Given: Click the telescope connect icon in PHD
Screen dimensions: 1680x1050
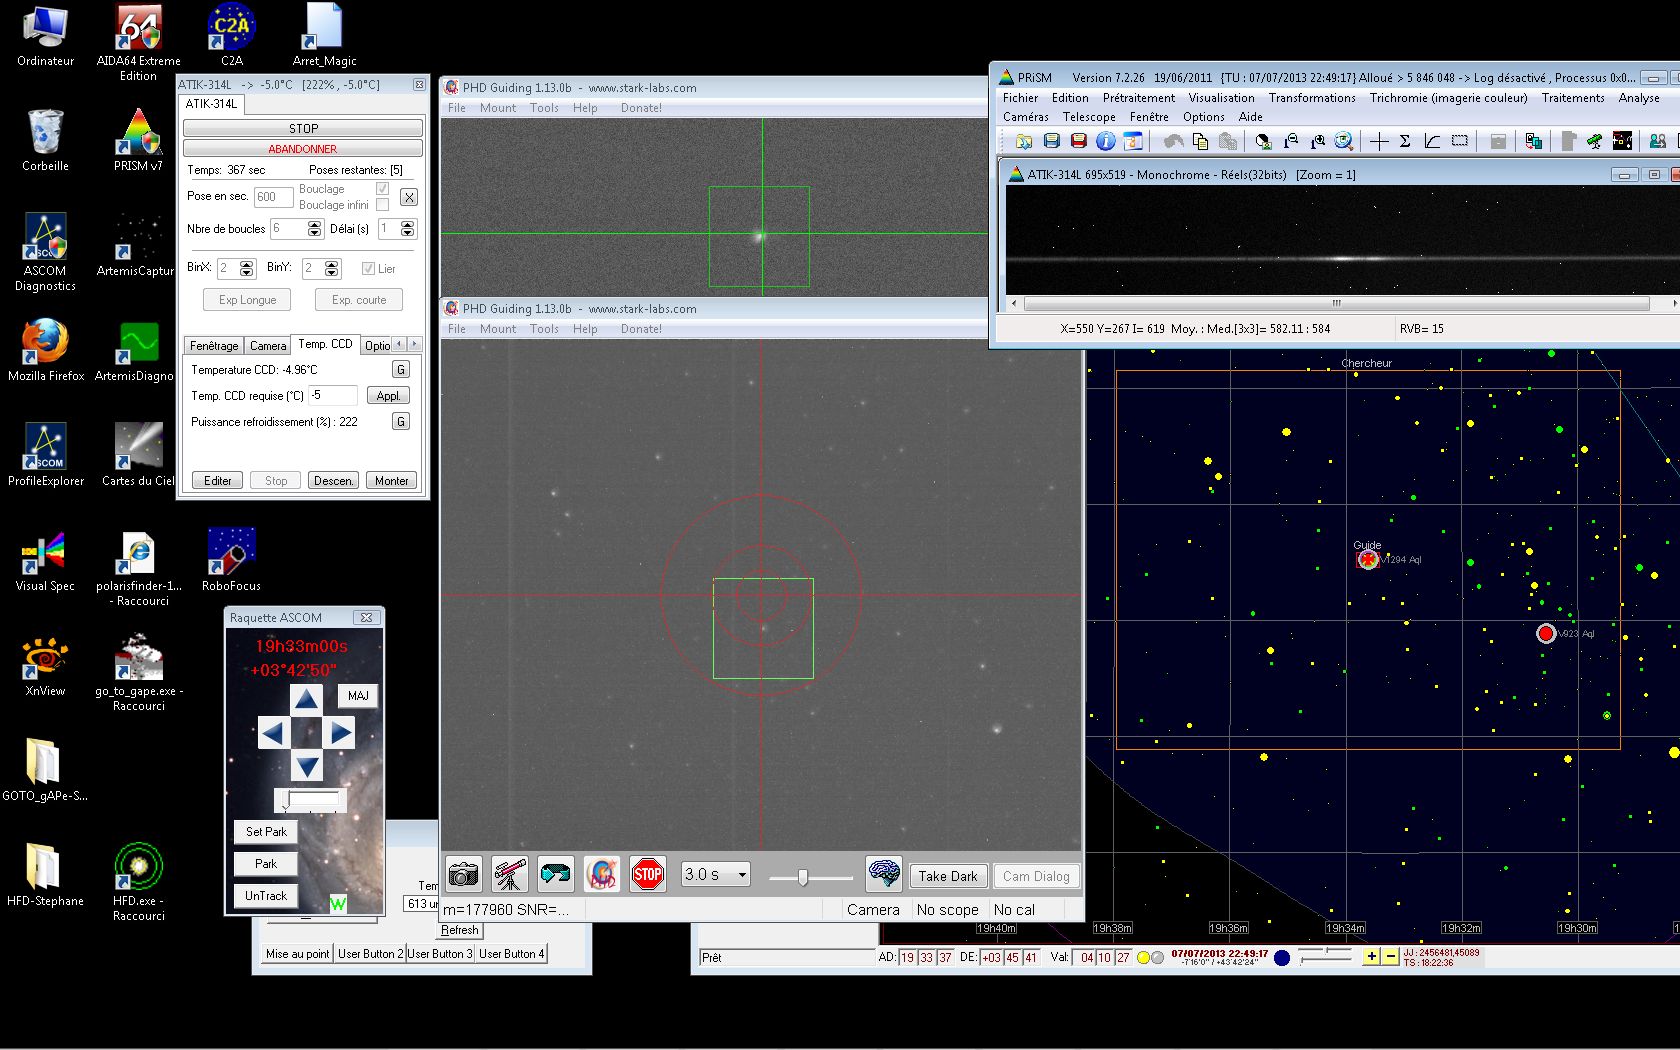Looking at the screenshot, I should pyautogui.click(x=510, y=875).
